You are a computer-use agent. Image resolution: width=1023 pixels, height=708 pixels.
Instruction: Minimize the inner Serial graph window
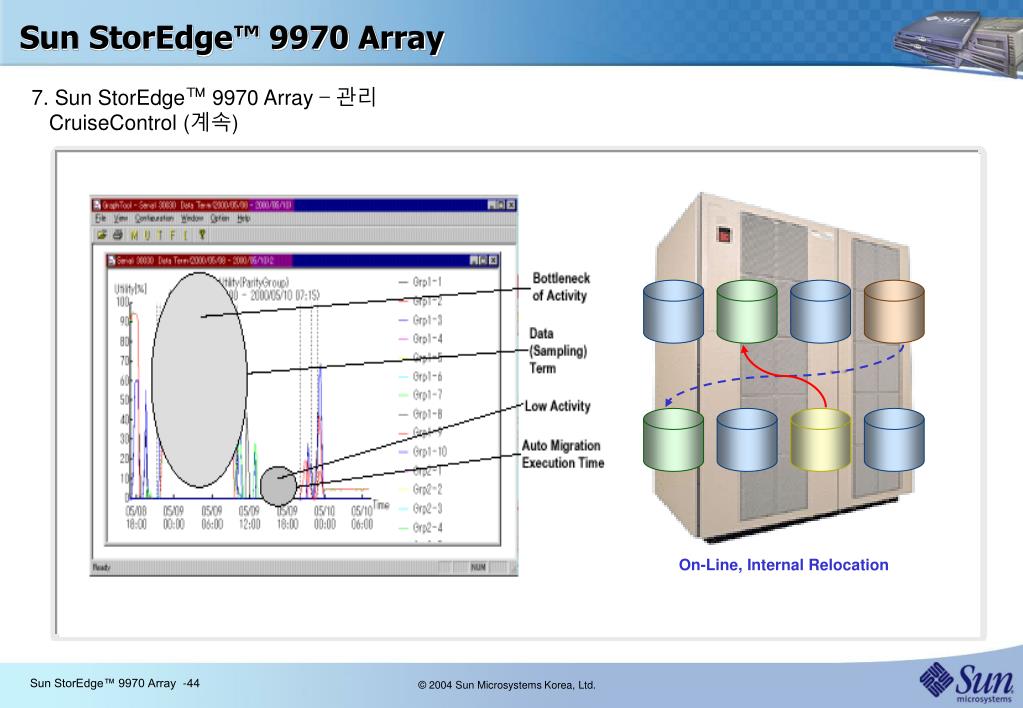pos(474,260)
